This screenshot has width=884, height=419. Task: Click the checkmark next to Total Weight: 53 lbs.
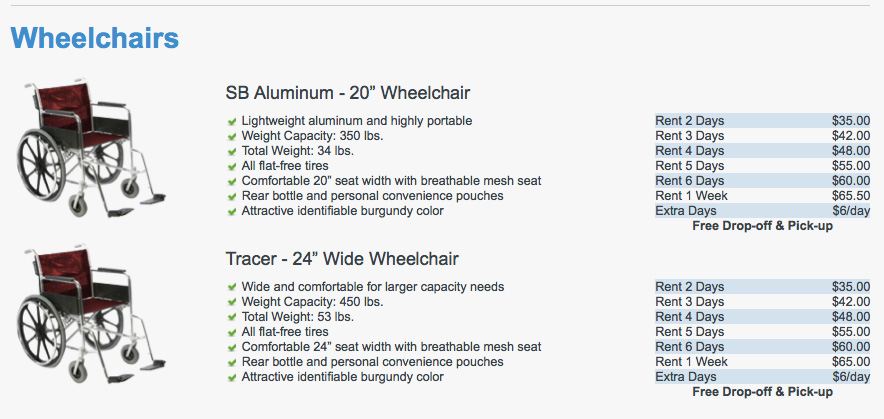(232, 317)
